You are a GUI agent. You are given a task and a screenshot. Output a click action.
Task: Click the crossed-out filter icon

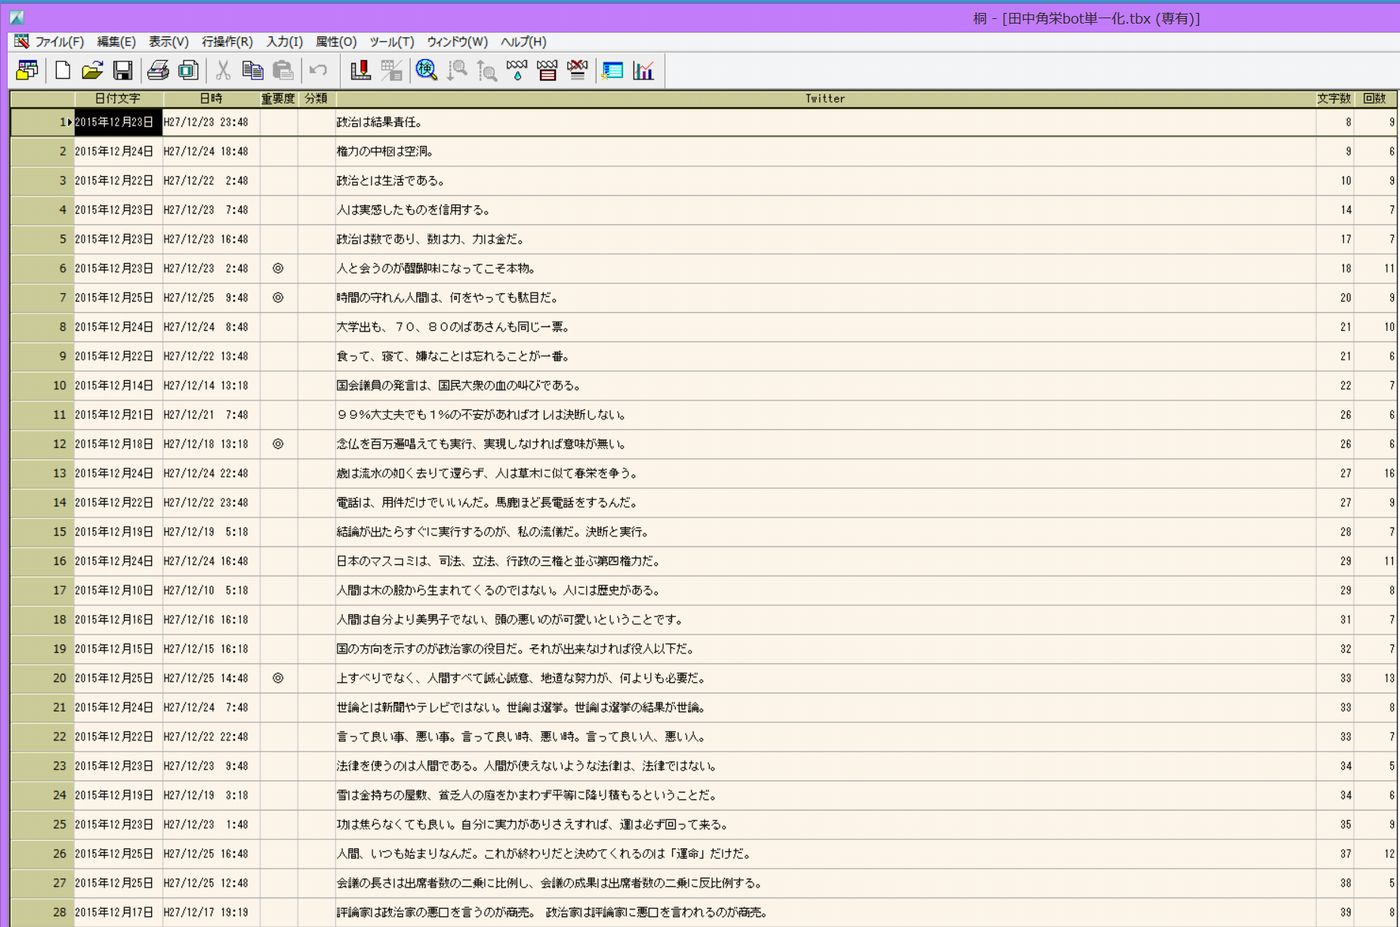point(577,70)
